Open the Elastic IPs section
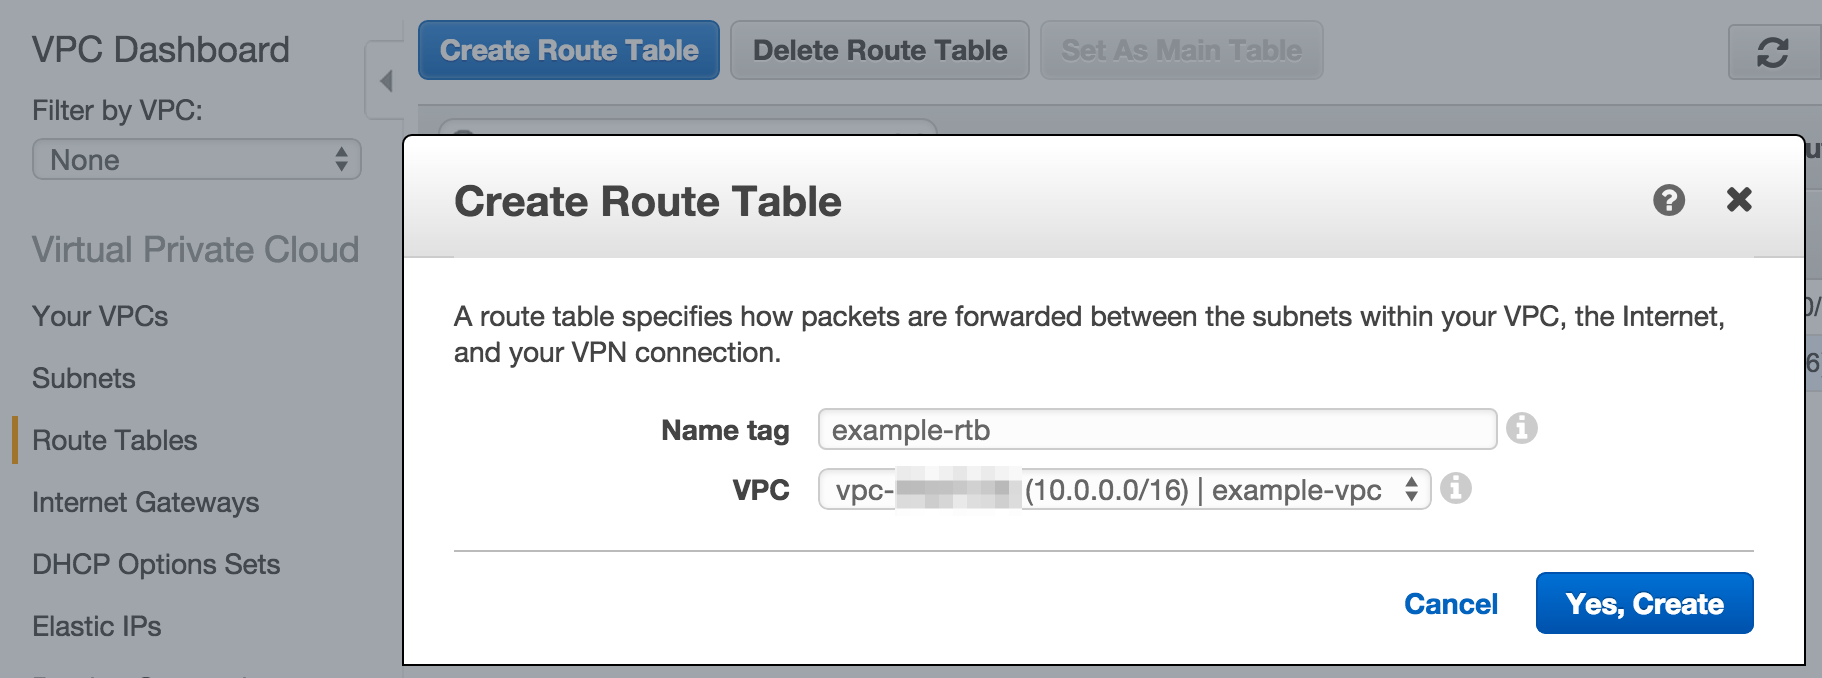This screenshot has height=678, width=1822. tap(96, 626)
